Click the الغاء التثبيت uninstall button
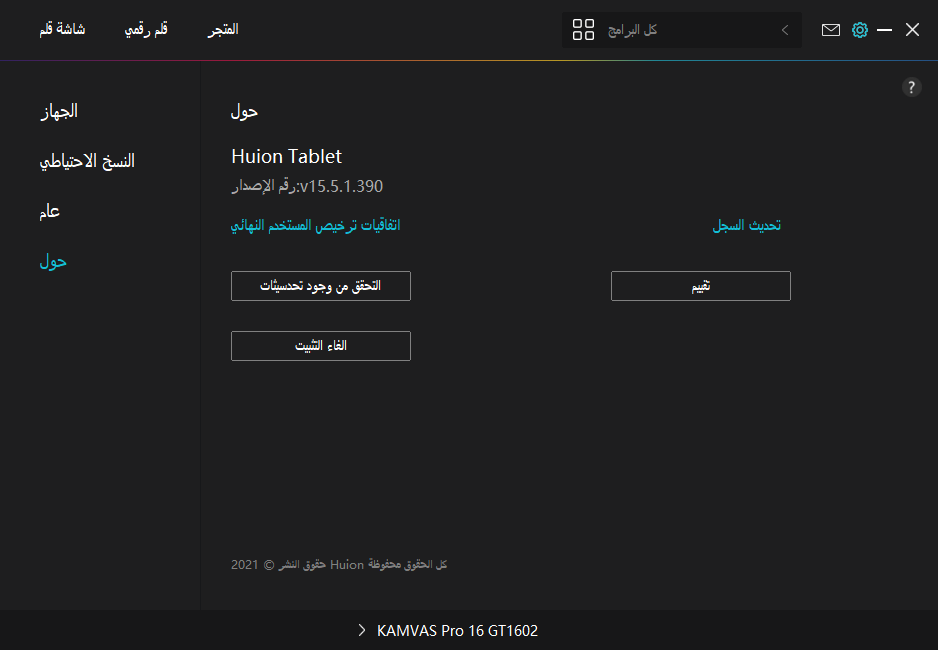This screenshot has width=938, height=650. click(321, 346)
